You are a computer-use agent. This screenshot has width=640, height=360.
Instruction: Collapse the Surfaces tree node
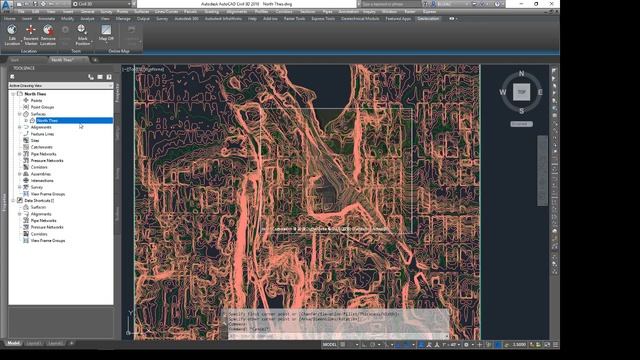pyautogui.click(x=20, y=114)
